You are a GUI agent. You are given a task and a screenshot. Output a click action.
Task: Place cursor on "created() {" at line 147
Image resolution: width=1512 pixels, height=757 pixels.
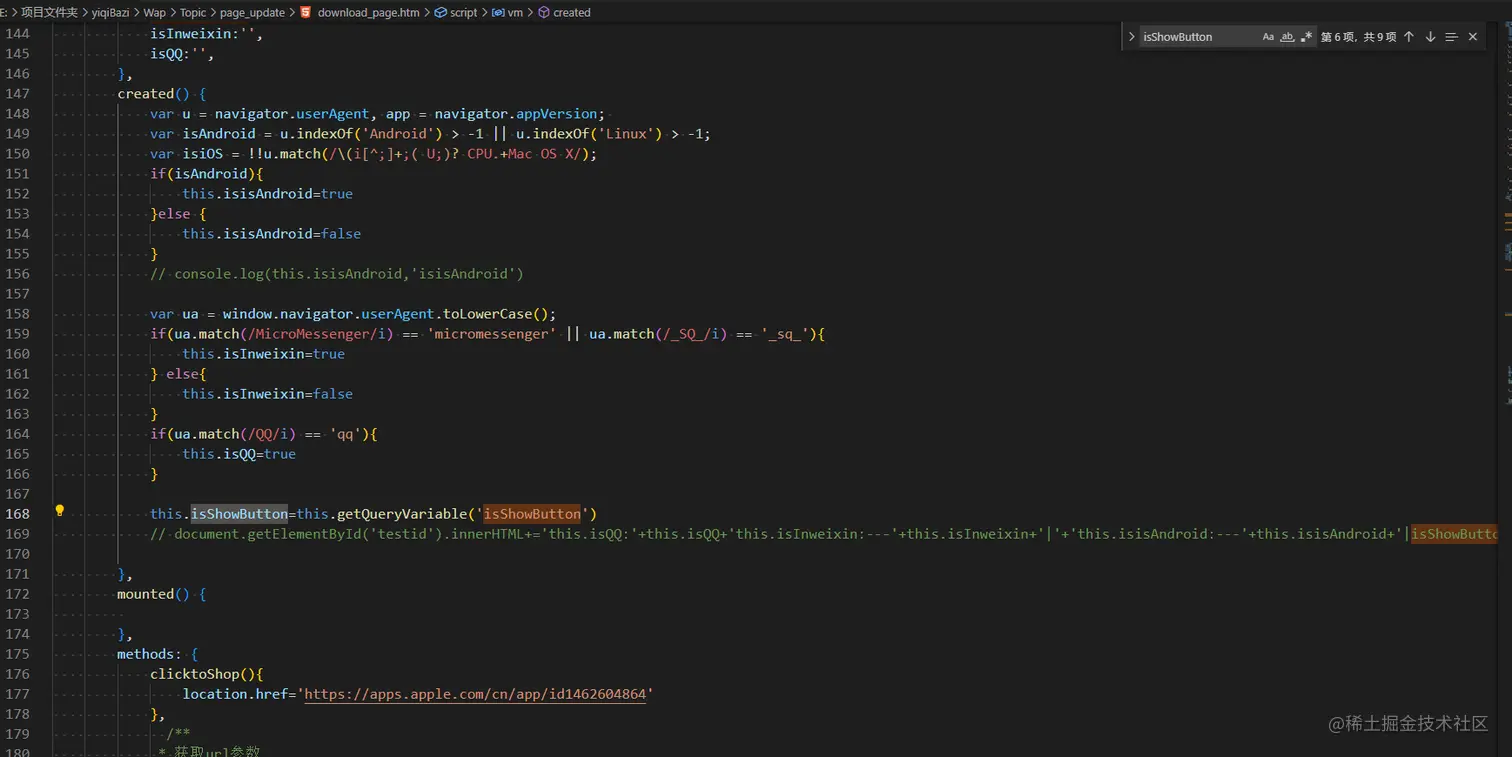(162, 94)
